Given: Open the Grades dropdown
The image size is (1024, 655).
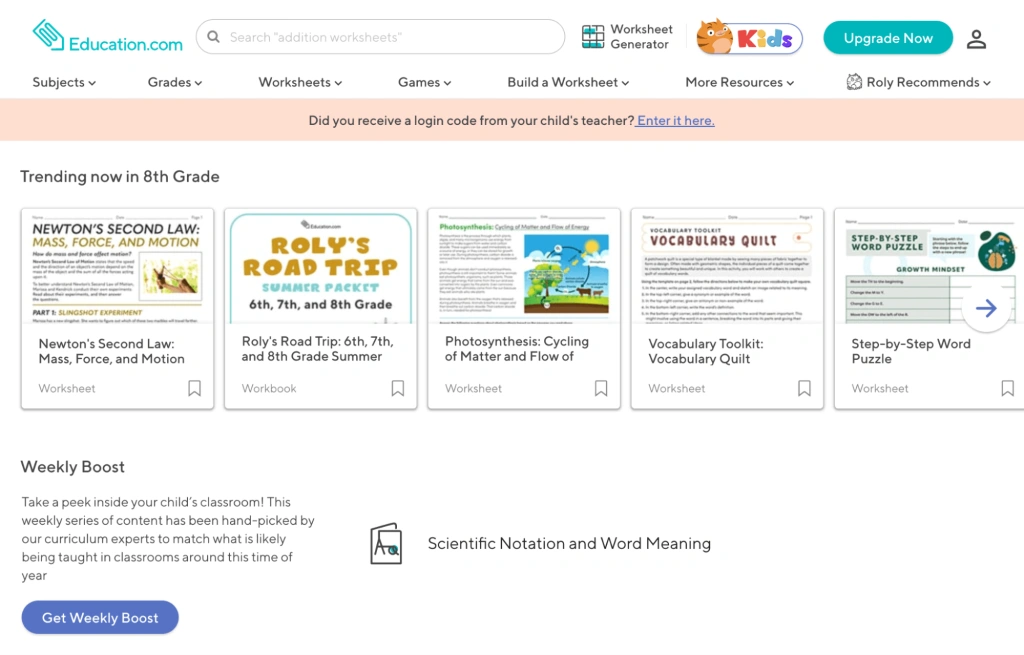Looking at the screenshot, I should coord(174,83).
